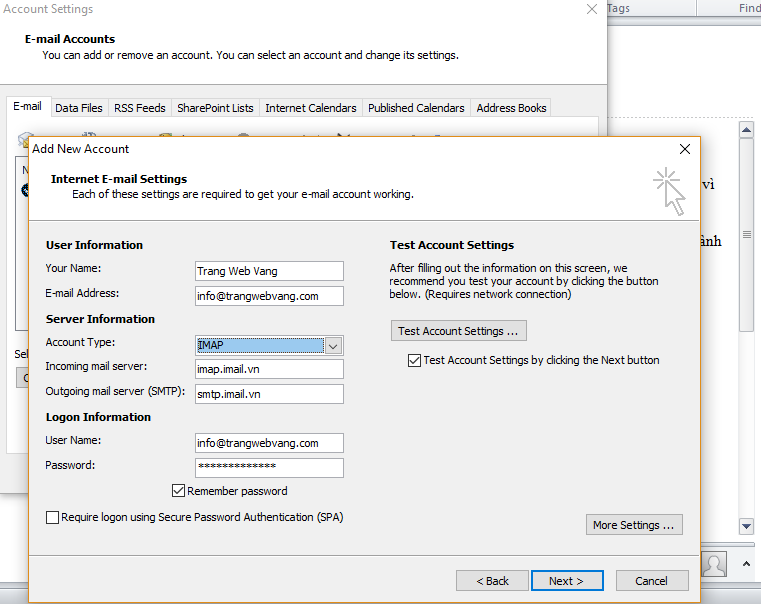Viewport: 761px width, 604px height.
Task: Click the Test Account Settings button
Action: (458, 331)
